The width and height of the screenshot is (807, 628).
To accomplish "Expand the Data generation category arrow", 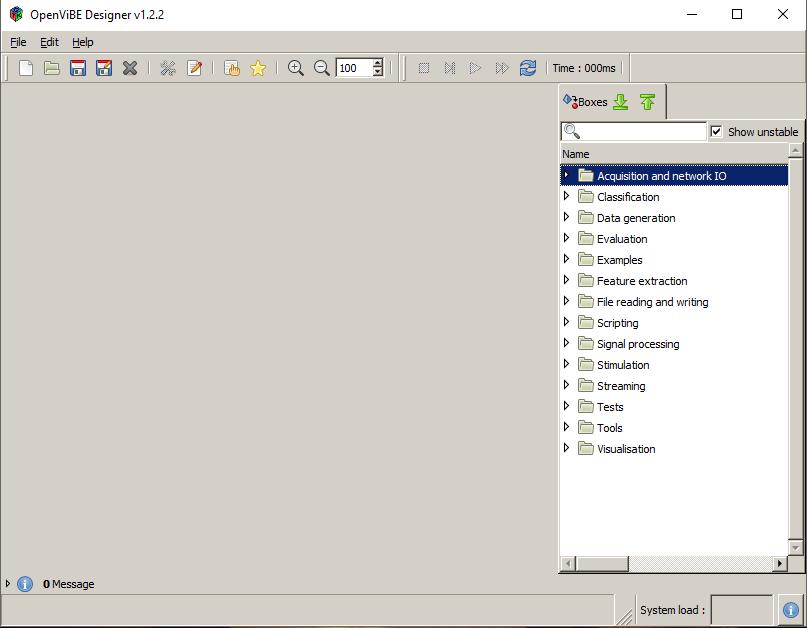I will click(566, 217).
